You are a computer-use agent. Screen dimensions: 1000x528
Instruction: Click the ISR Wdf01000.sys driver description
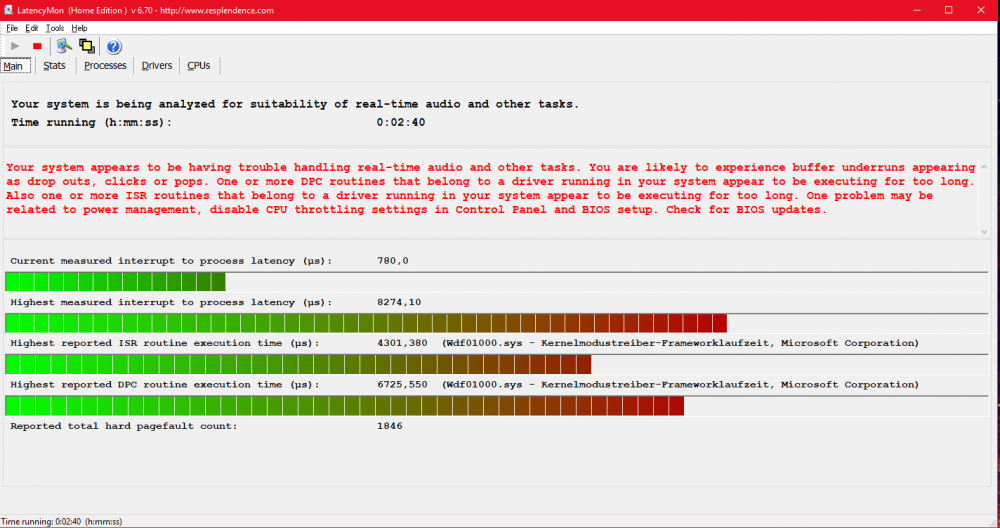(x=680, y=343)
